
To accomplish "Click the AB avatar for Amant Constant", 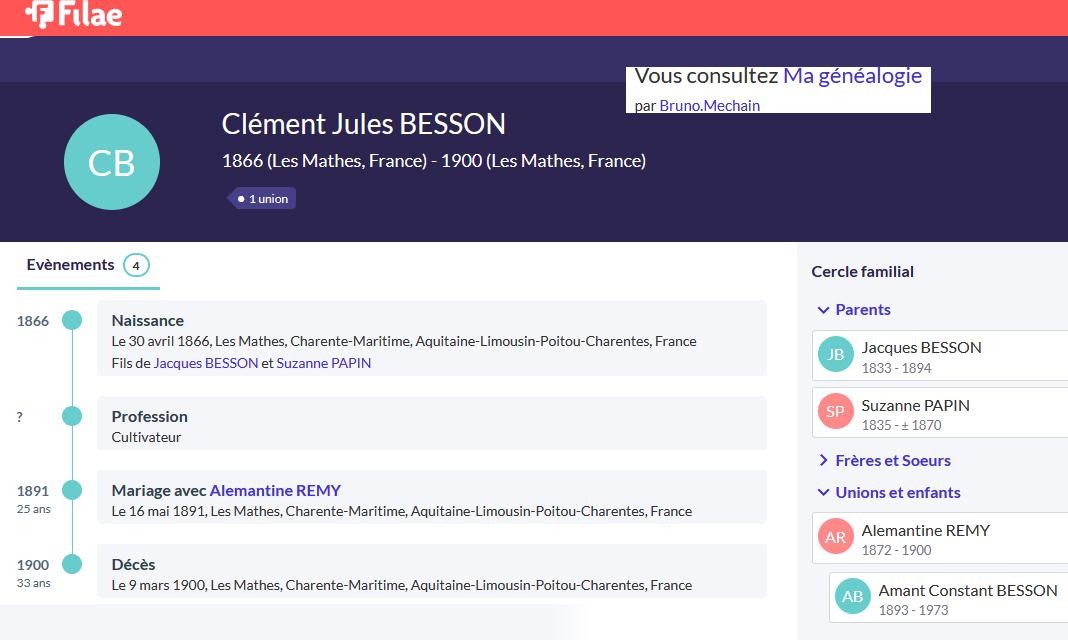I will (853, 597).
